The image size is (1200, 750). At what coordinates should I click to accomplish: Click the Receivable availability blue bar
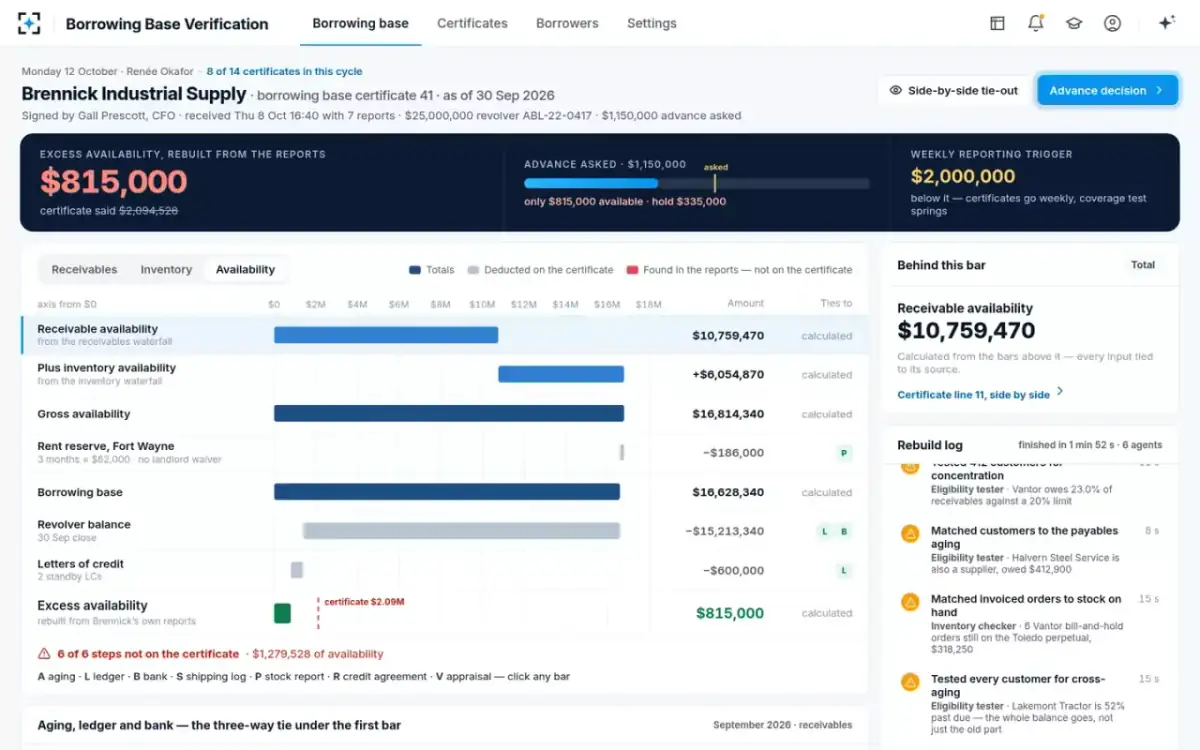(386, 335)
